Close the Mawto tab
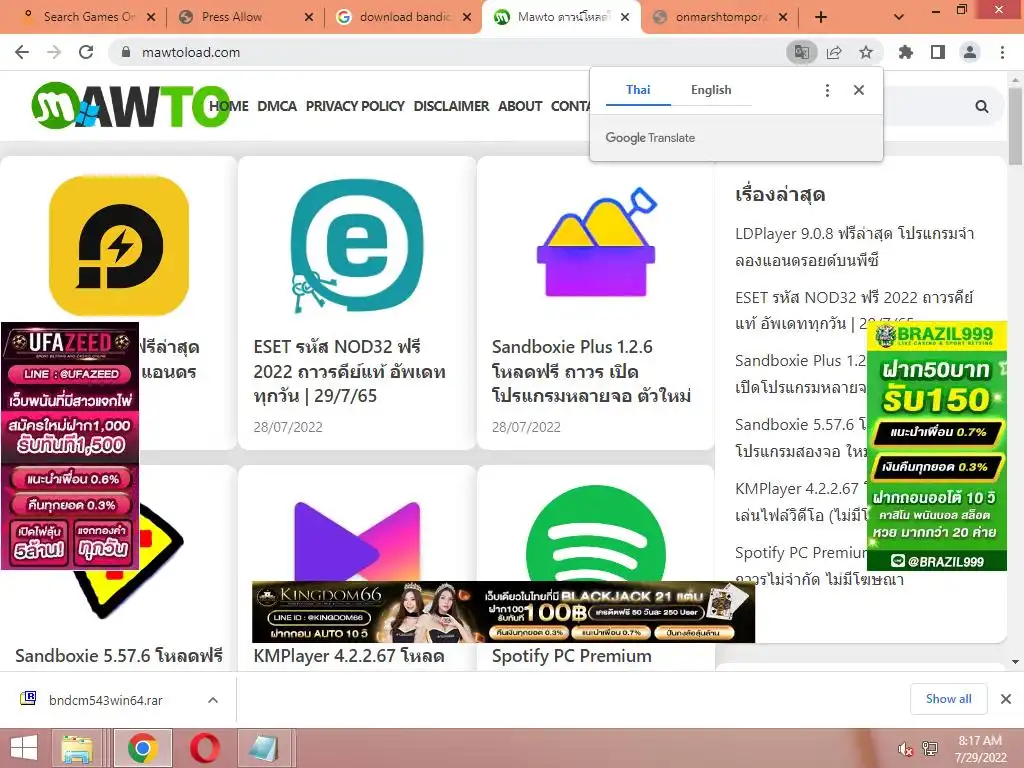This screenshot has width=1024, height=768. tap(625, 17)
